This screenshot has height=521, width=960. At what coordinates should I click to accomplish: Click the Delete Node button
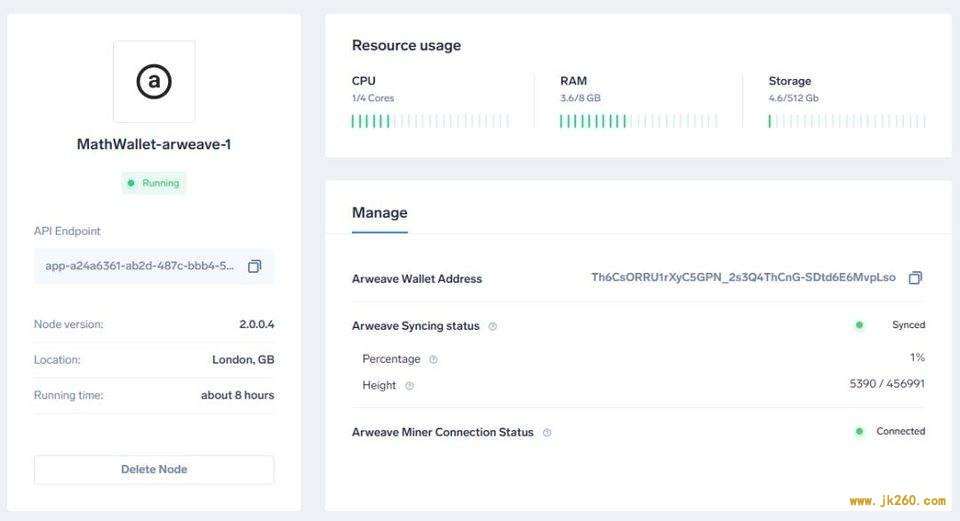click(x=154, y=470)
